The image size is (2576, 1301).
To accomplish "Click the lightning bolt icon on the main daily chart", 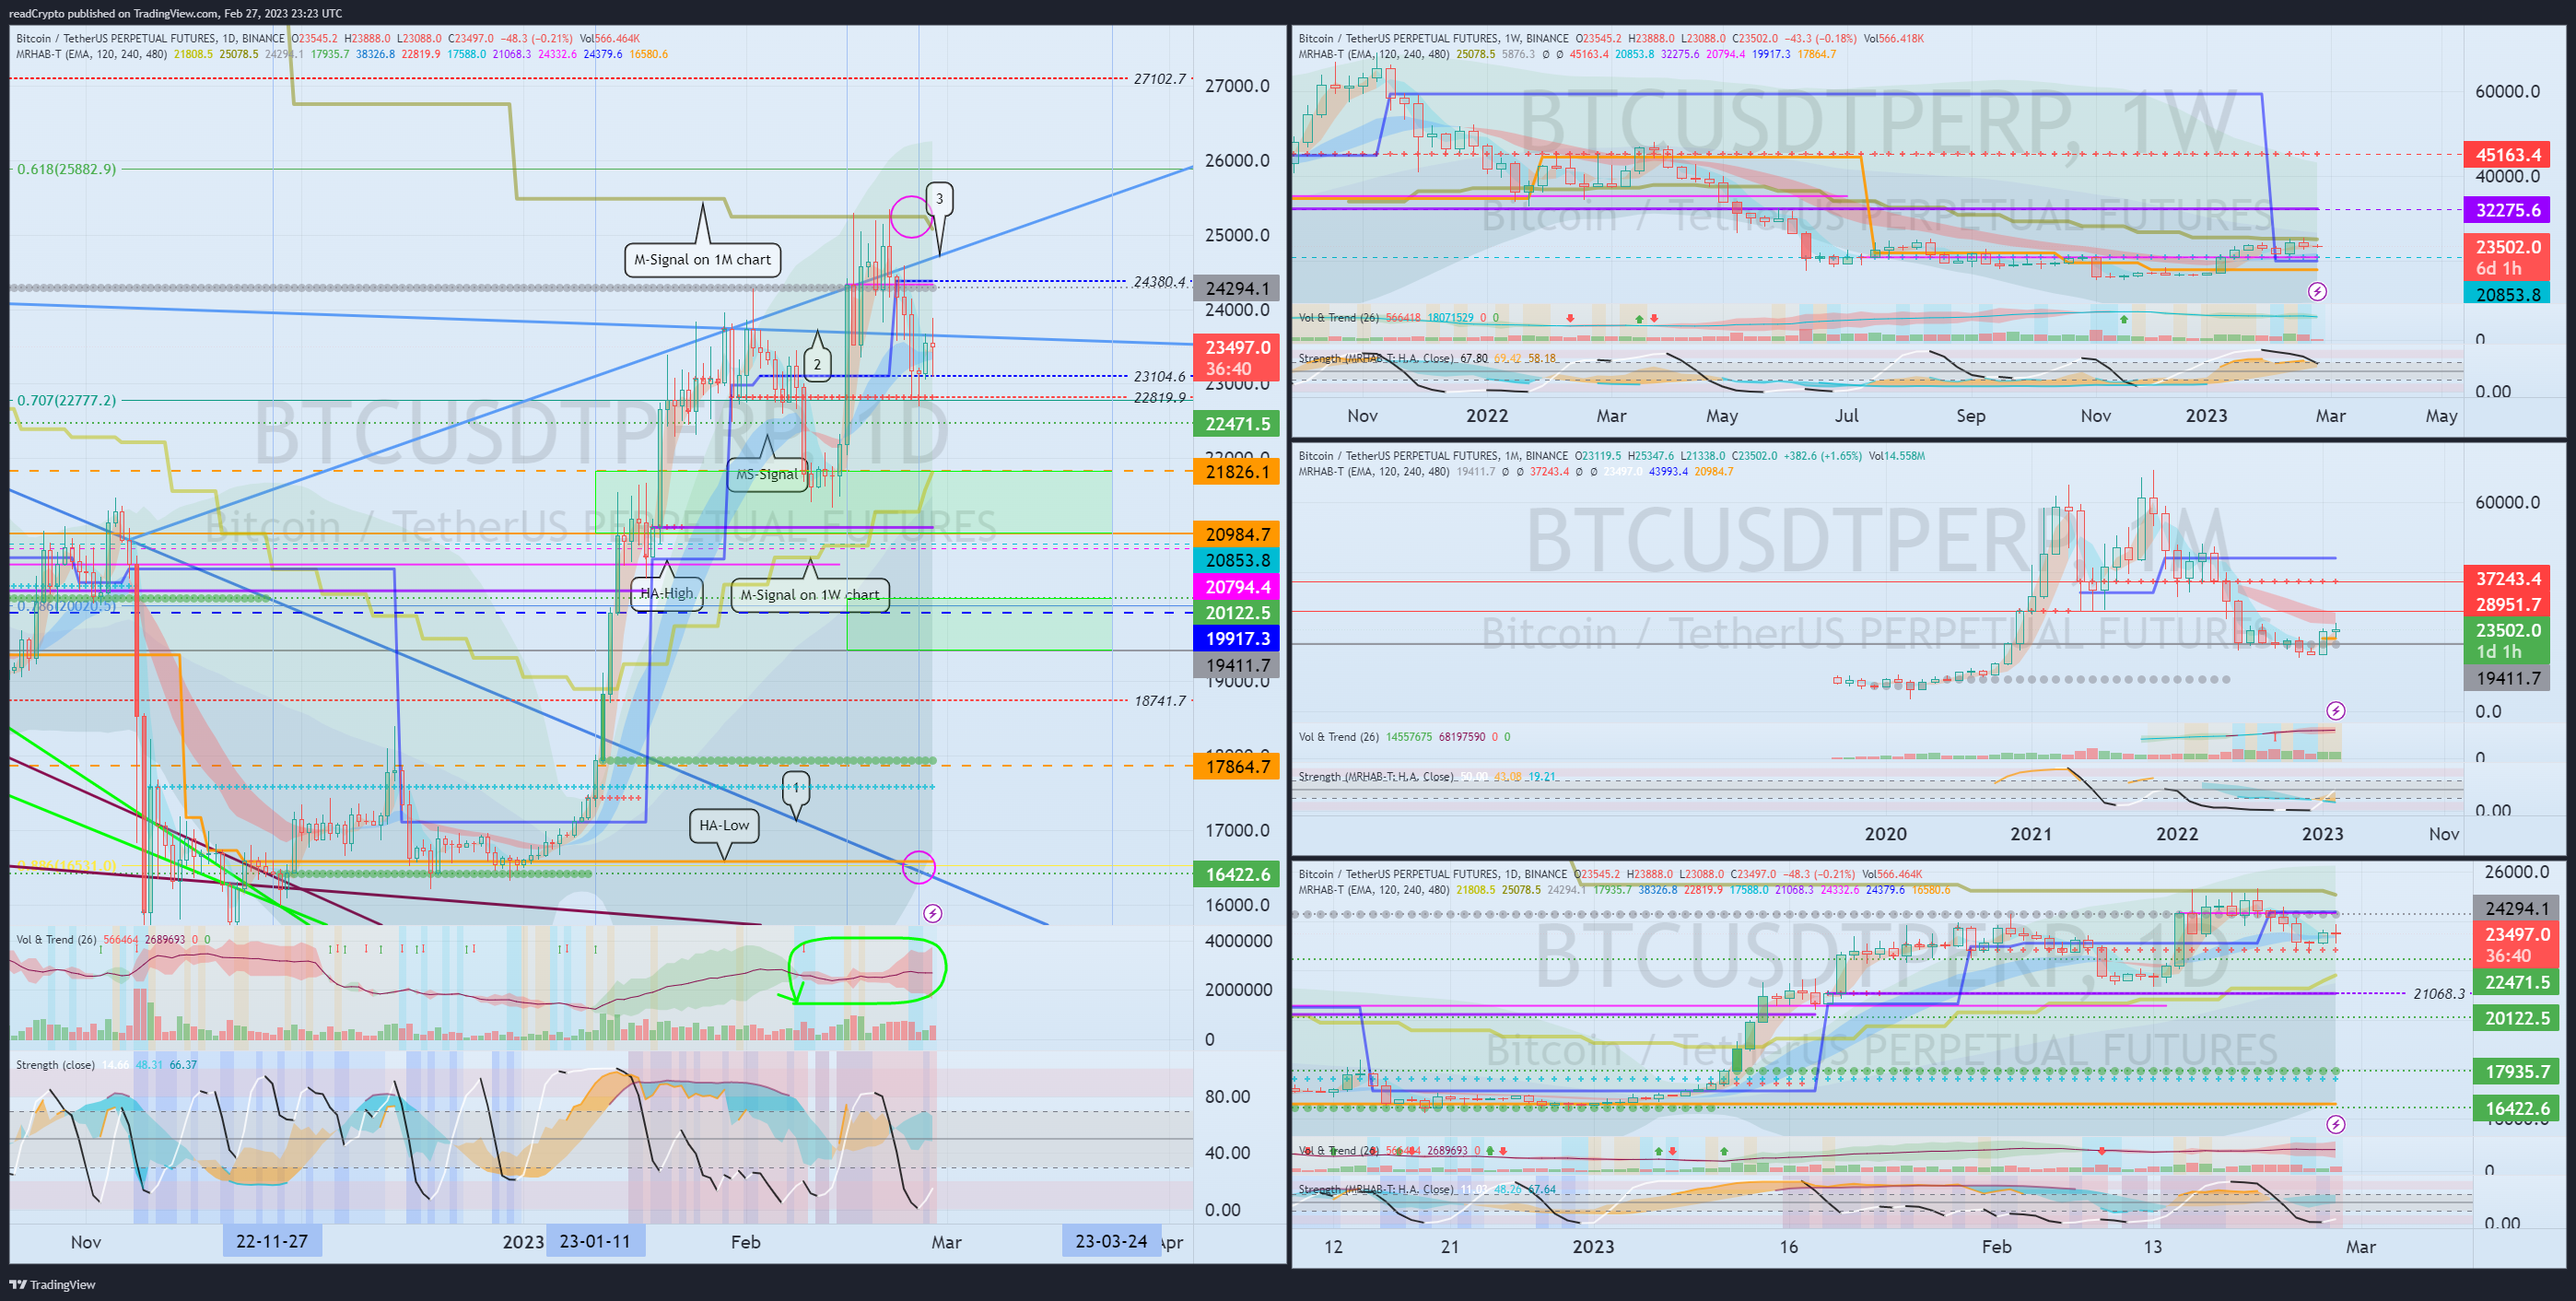I will pyautogui.click(x=932, y=913).
